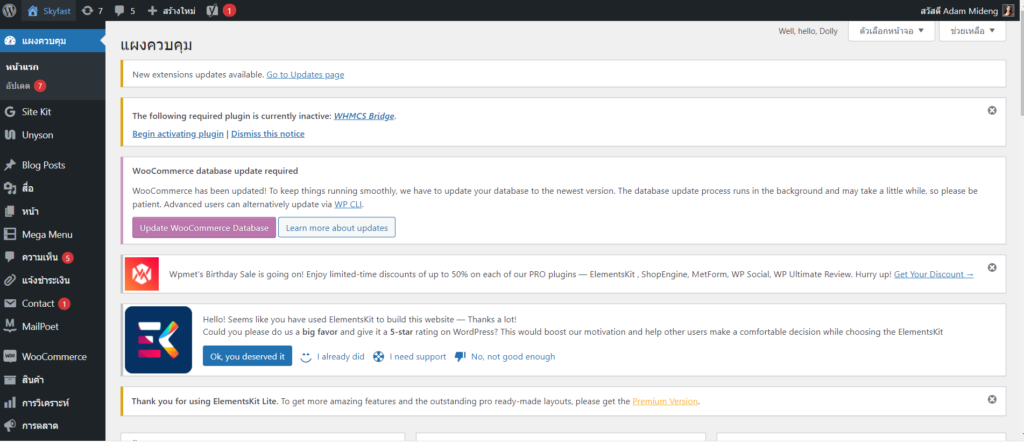Viewport: 1024px width, 444px height.
Task: Open the Mega Menu sidebar label
Action: (47, 234)
